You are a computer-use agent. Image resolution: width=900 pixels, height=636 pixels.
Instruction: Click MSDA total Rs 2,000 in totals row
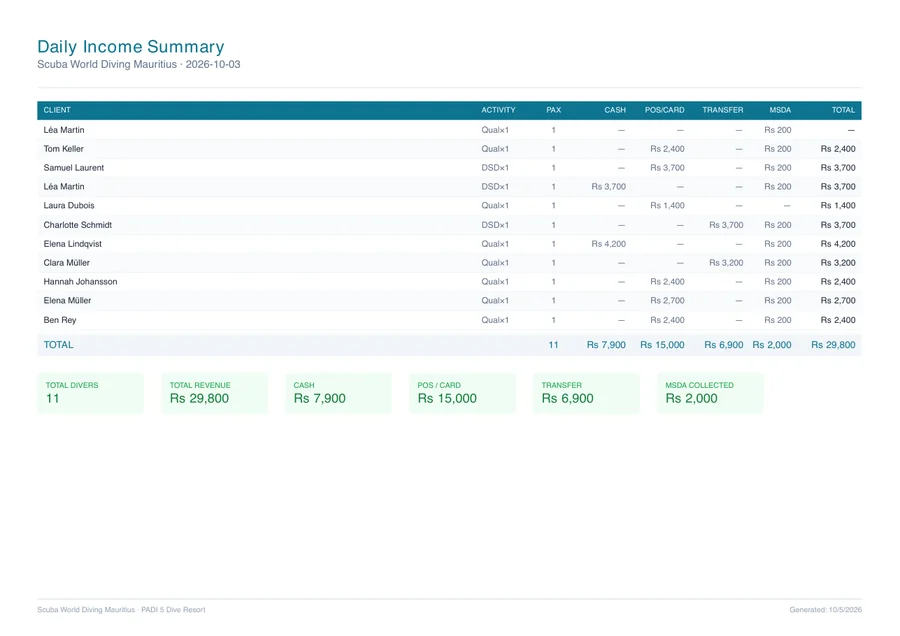point(772,344)
